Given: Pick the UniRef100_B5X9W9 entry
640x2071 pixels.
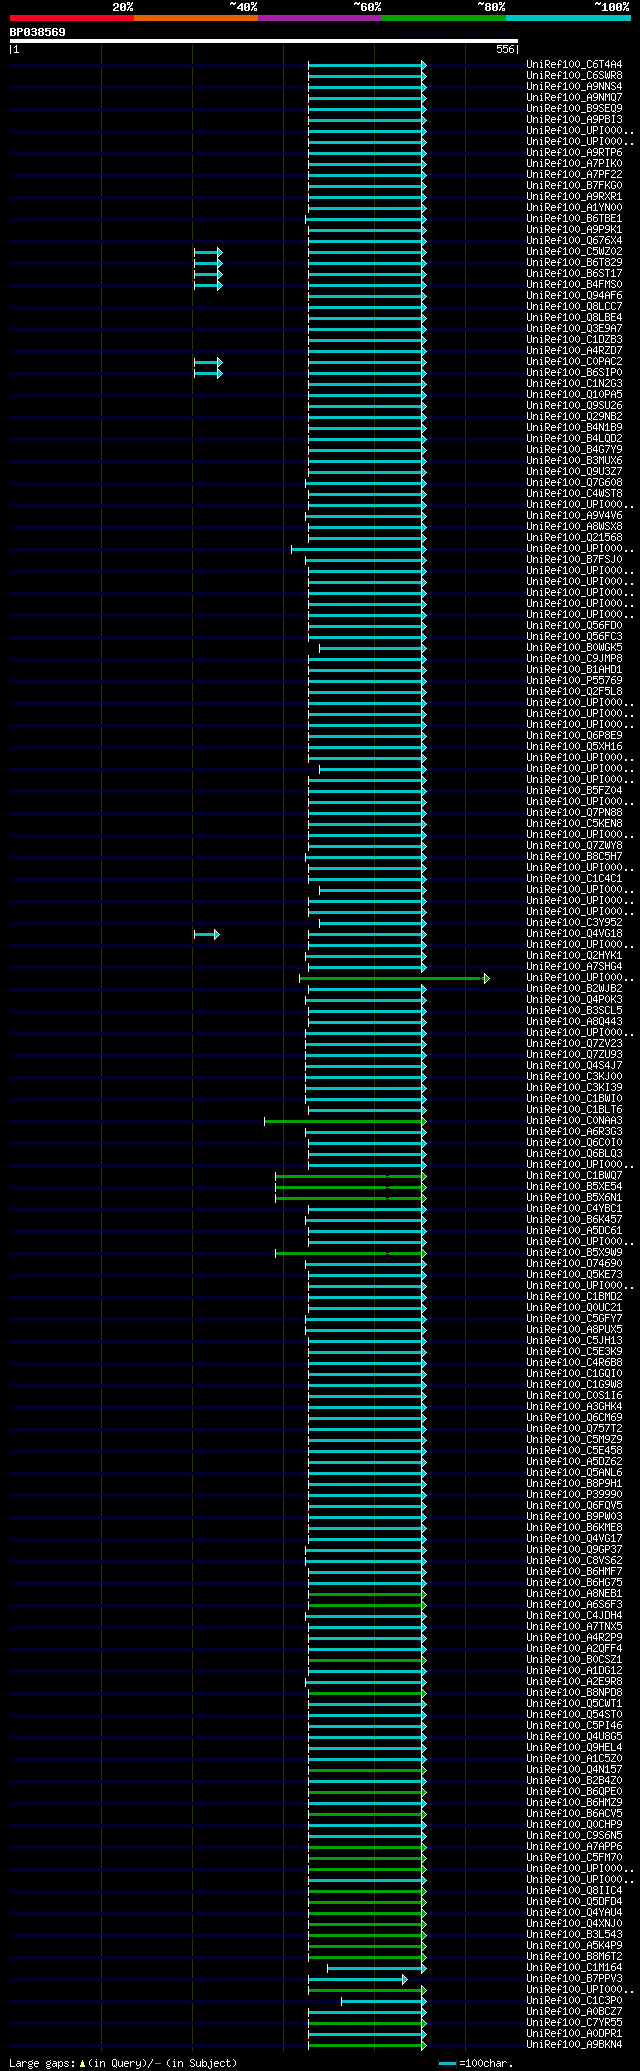Looking at the screenshot, I should (x=574, y=1253).
